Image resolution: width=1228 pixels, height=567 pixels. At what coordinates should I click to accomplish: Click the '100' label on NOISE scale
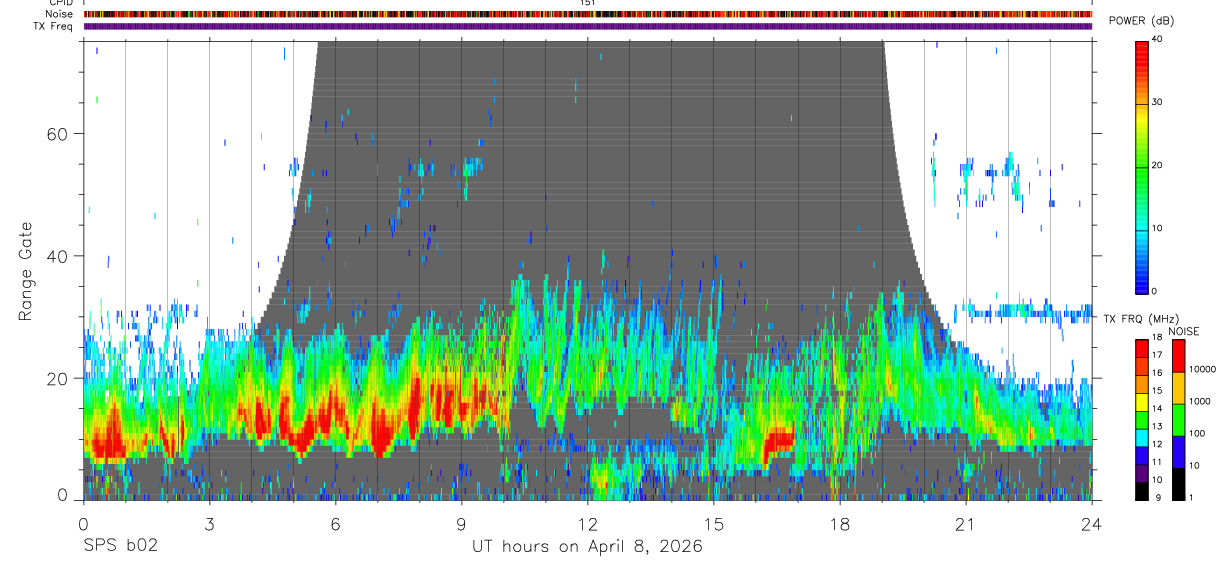point(1197,434)
